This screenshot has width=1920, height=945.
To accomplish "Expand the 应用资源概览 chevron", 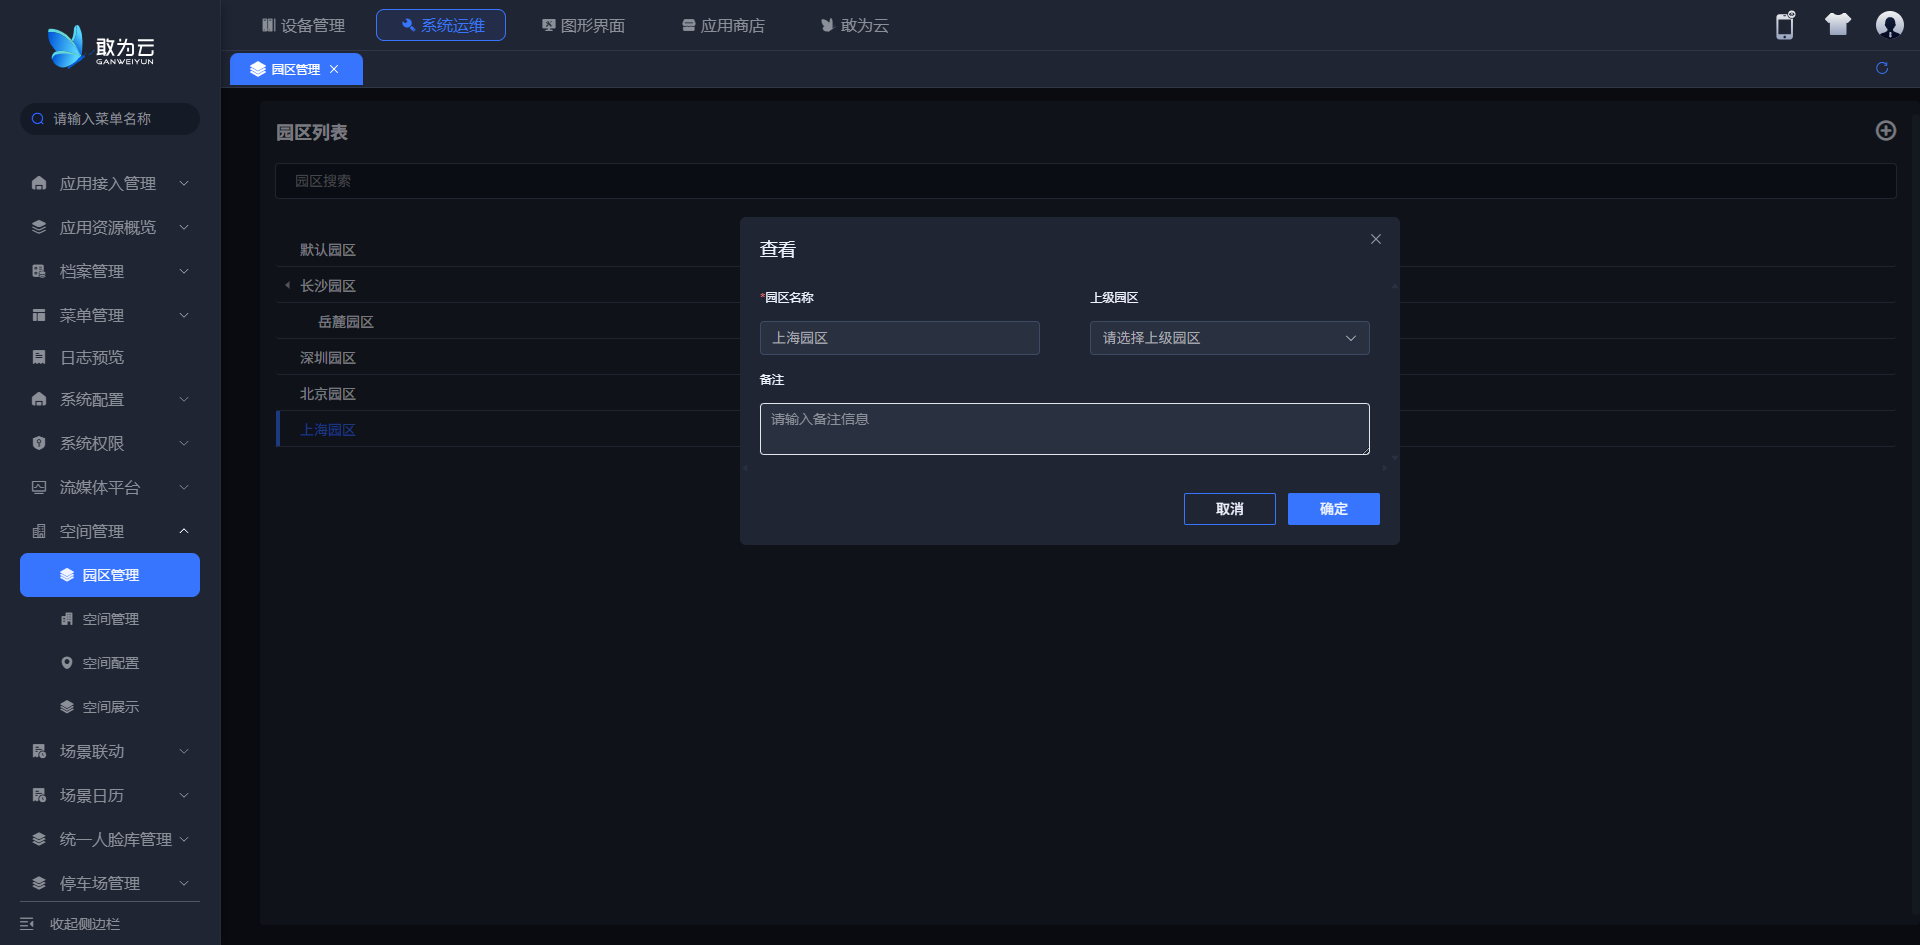I will pos(184,227).
